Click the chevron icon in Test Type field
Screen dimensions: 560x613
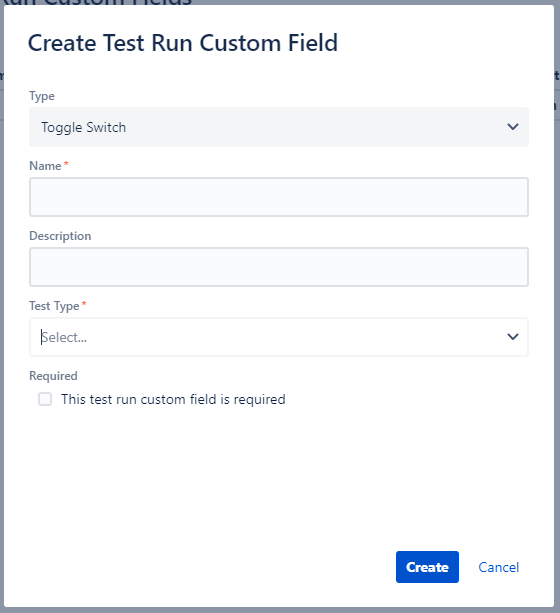[x=513, y=337]
